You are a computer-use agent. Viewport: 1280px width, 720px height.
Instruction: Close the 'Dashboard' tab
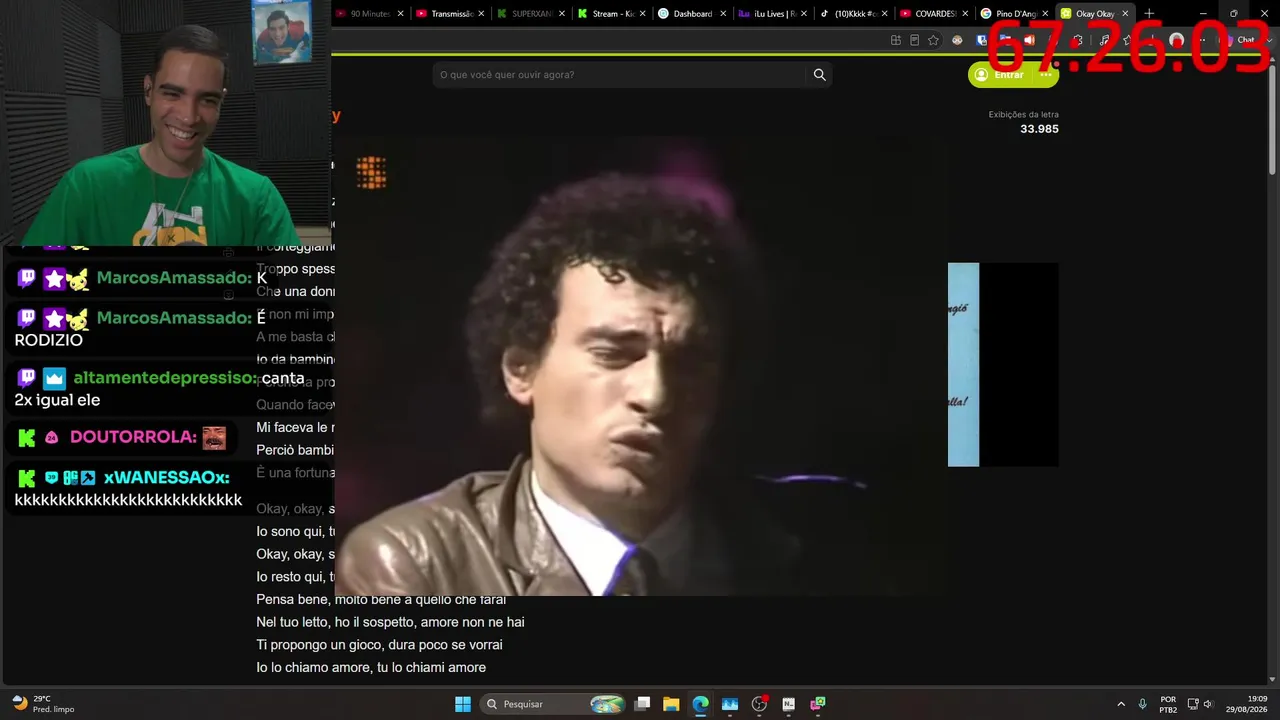[723, 14]
